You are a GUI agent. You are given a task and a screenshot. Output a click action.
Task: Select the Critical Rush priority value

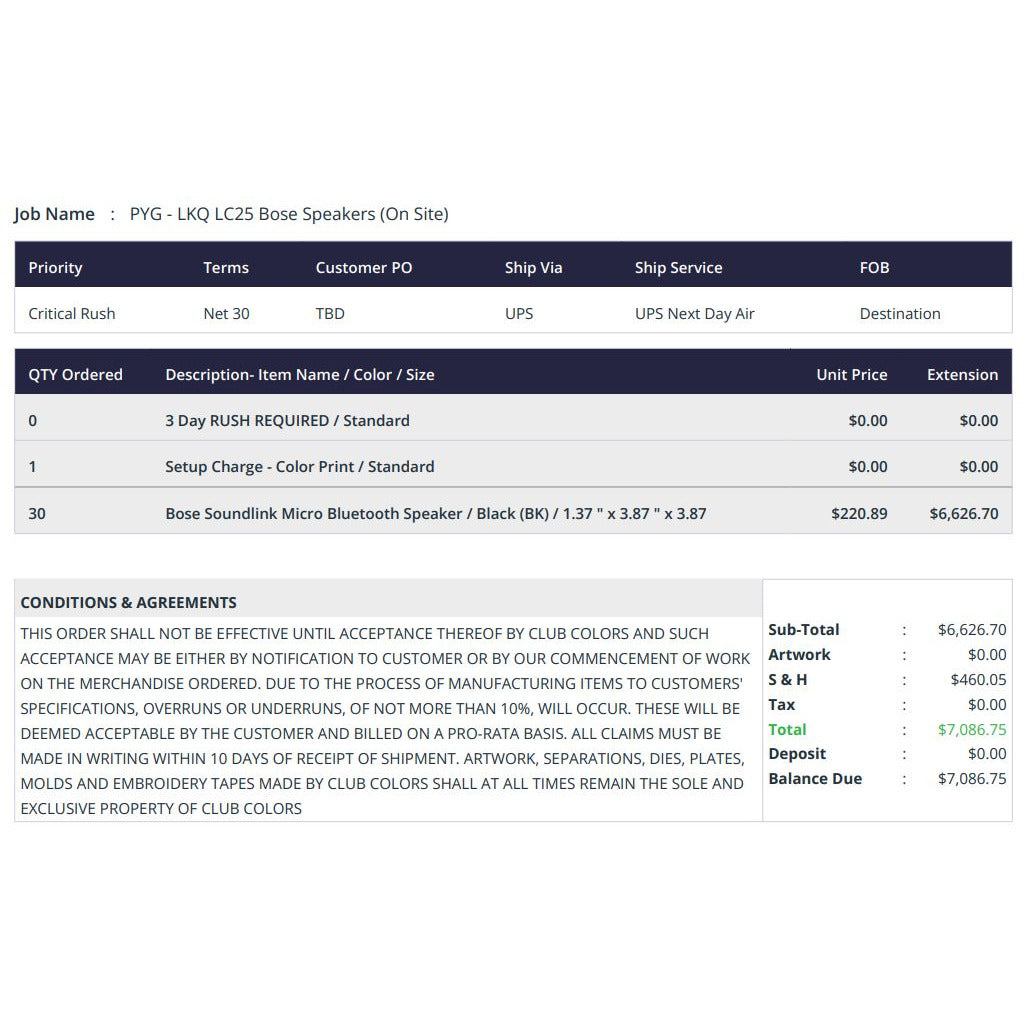point(72,314)
